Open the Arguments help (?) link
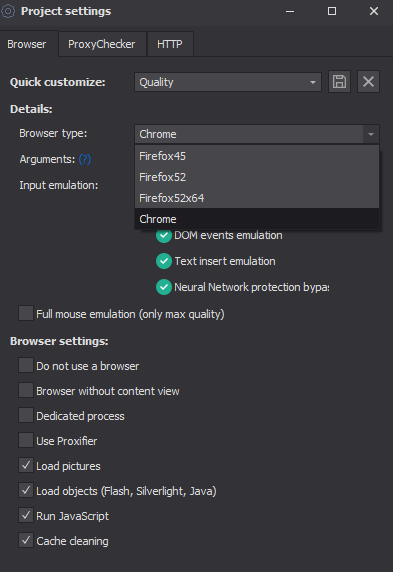The width and height of the screenshot is (393, 572). click(85, 159)
